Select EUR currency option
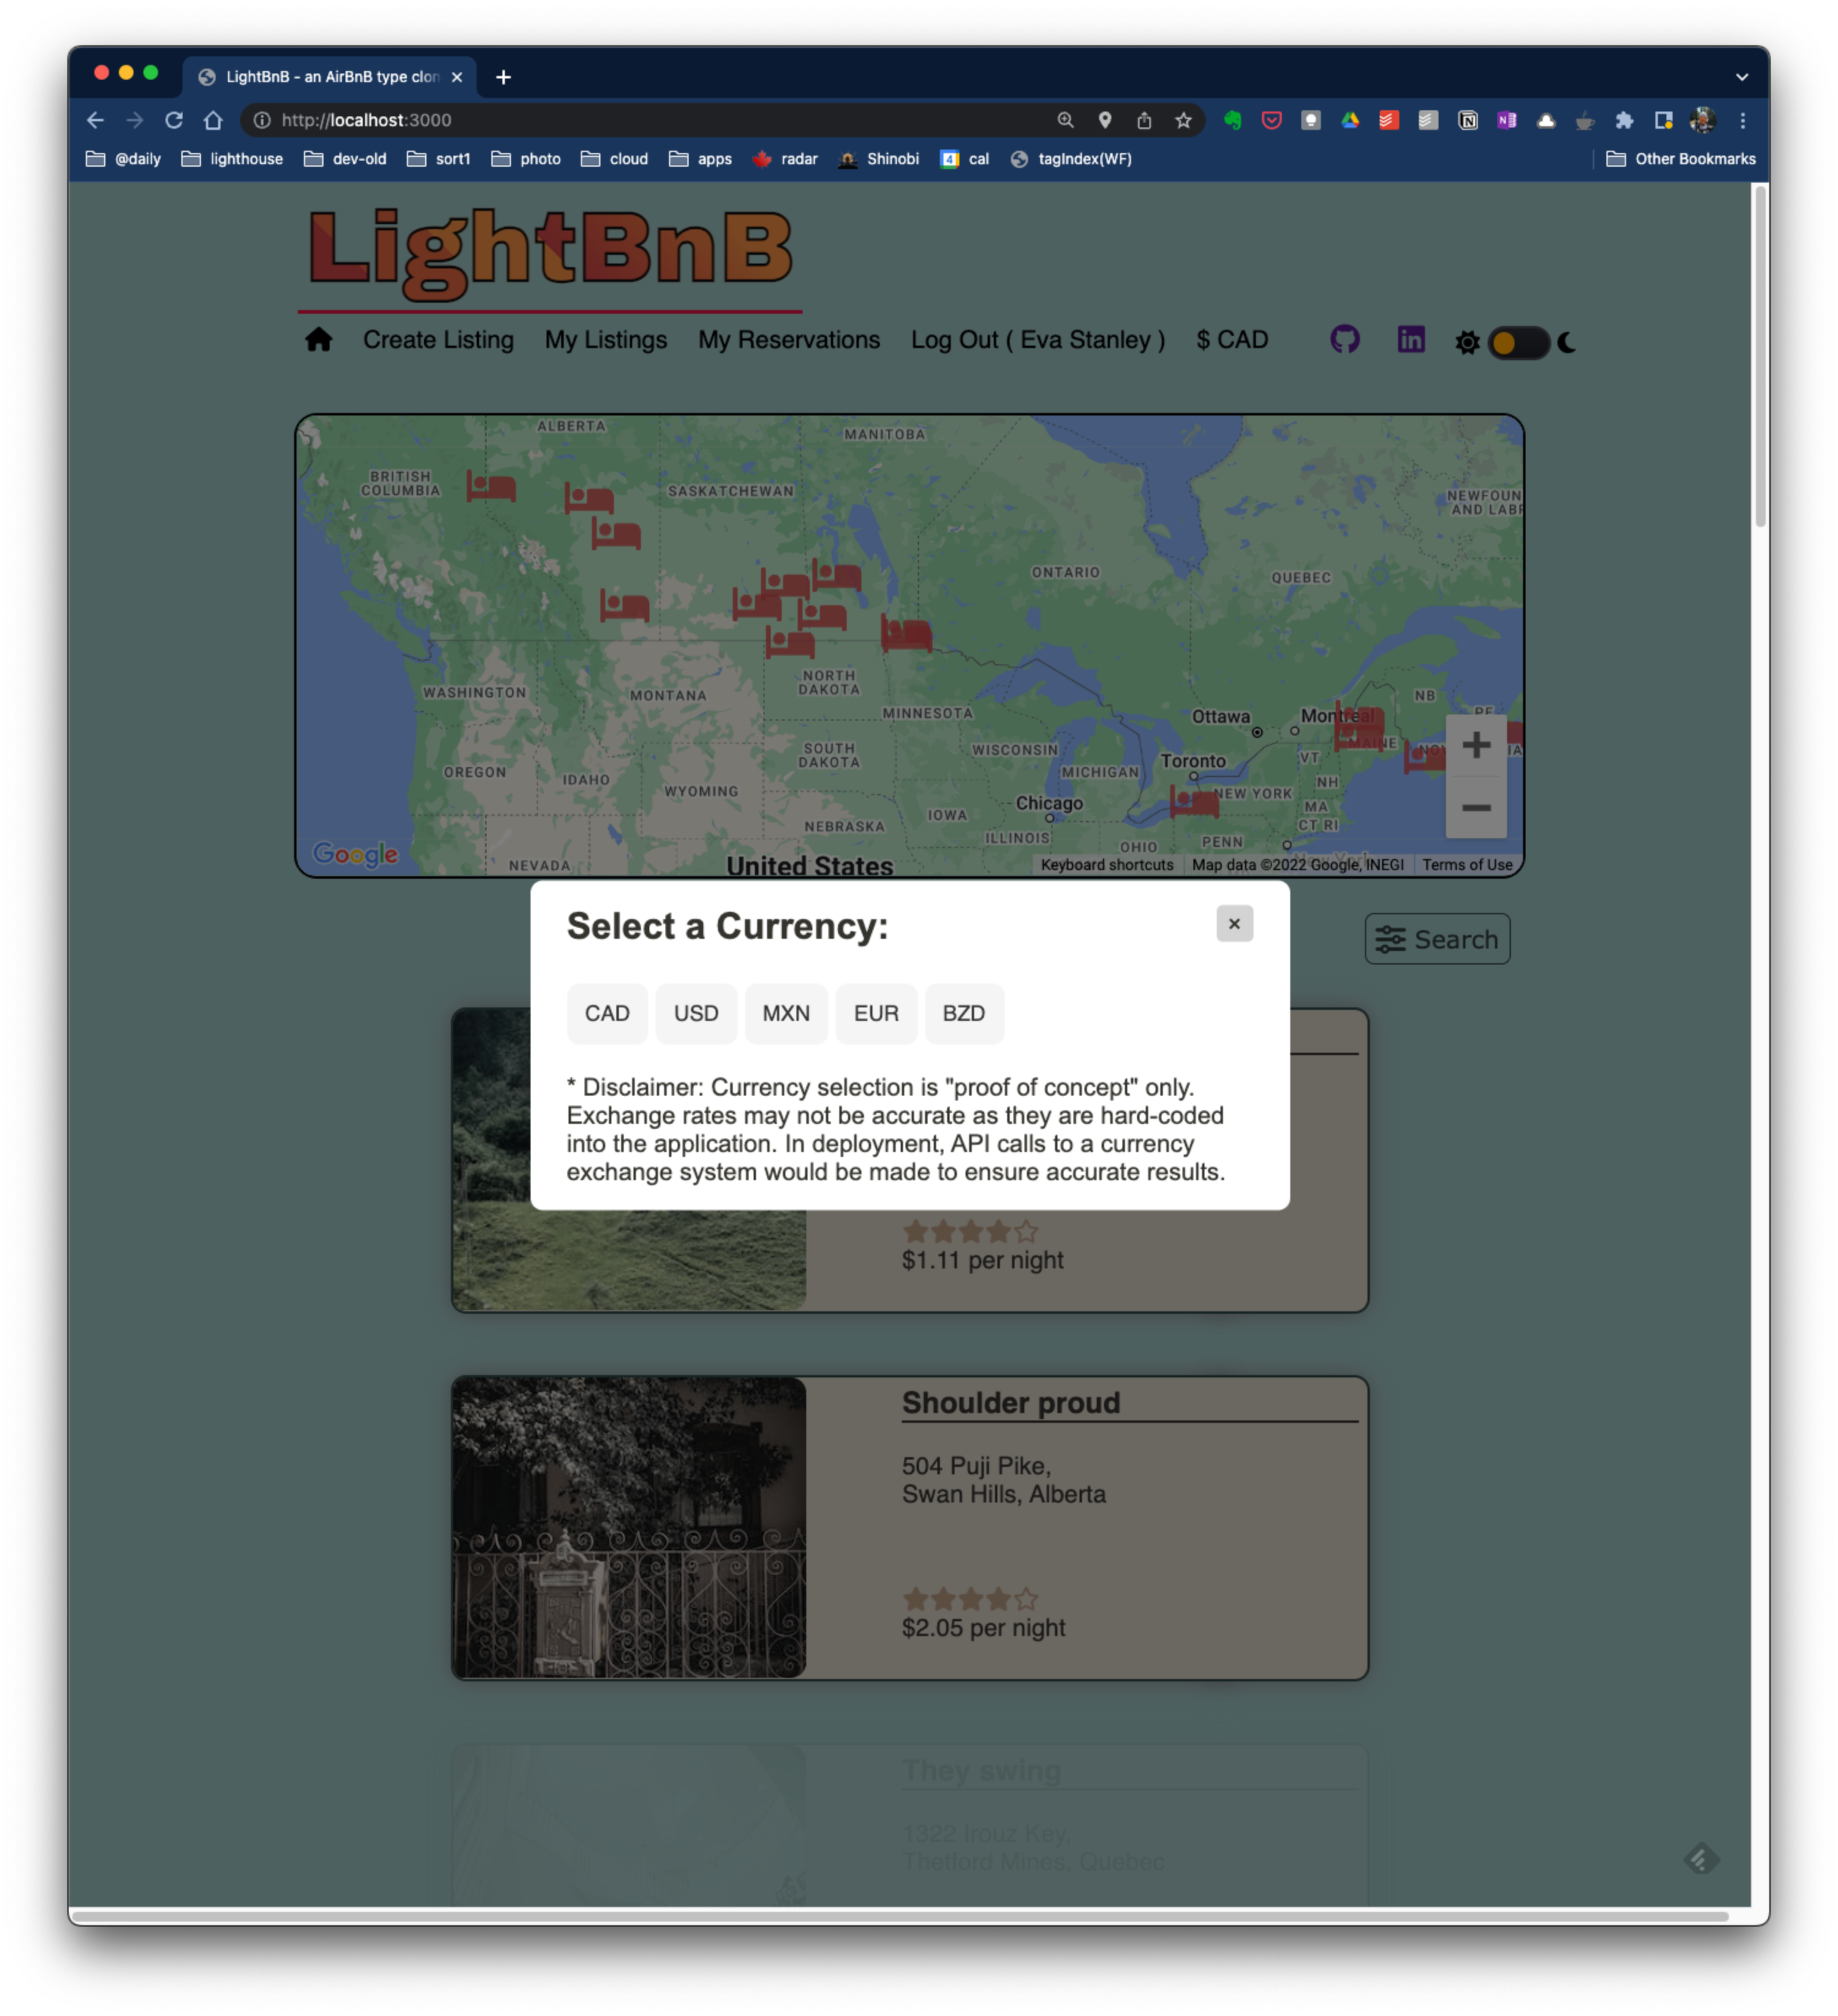 [x=876, y=1014]
